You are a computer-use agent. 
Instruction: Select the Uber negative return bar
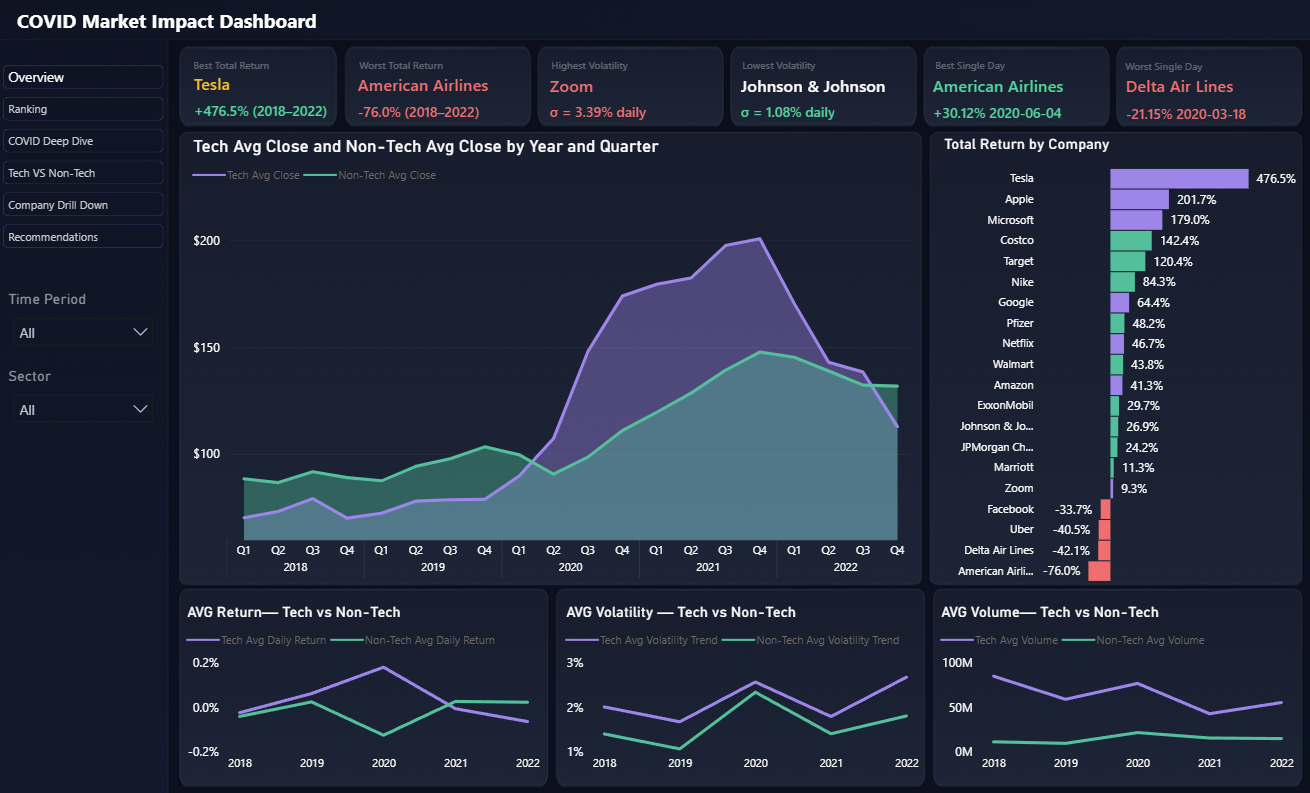point(1104,530)
